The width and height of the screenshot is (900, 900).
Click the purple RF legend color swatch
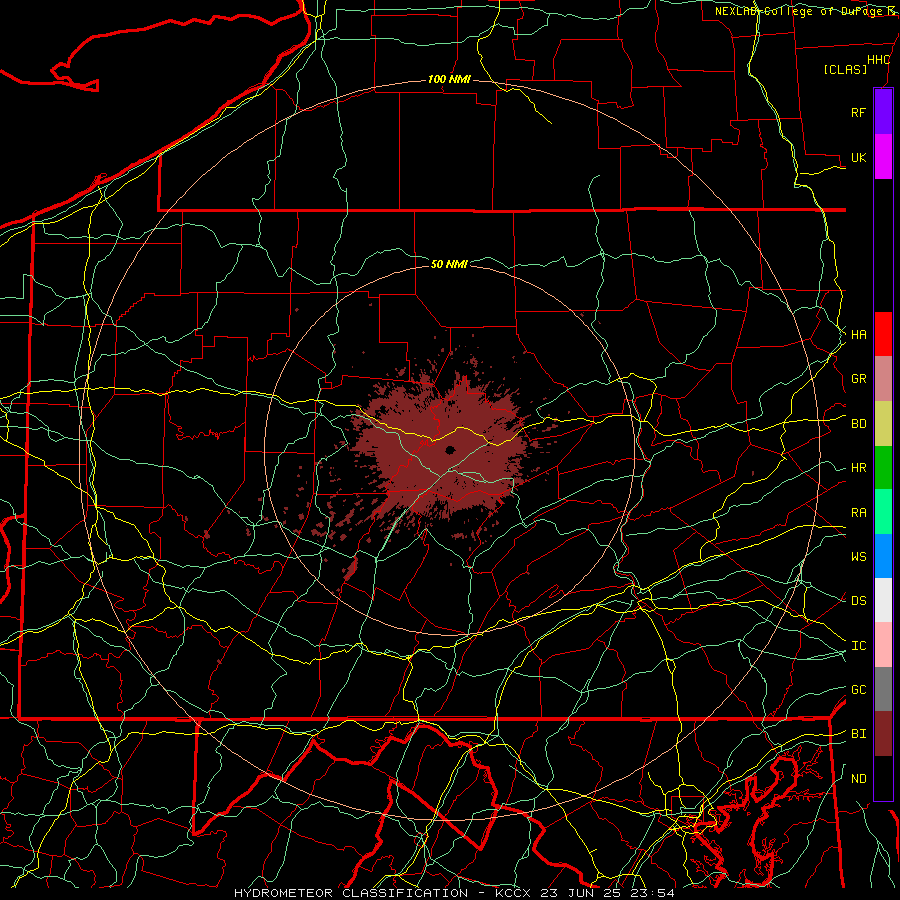(883, 112)
